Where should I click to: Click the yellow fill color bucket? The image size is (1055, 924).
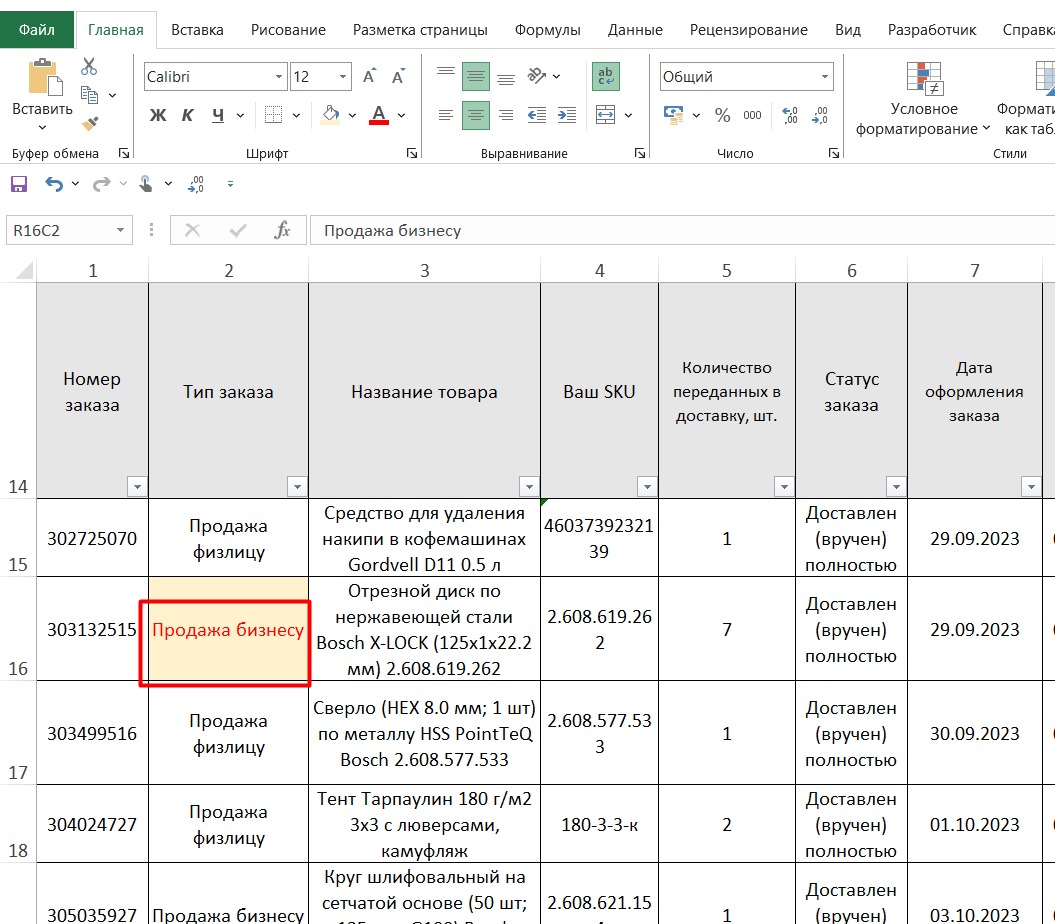pos(329,115)
